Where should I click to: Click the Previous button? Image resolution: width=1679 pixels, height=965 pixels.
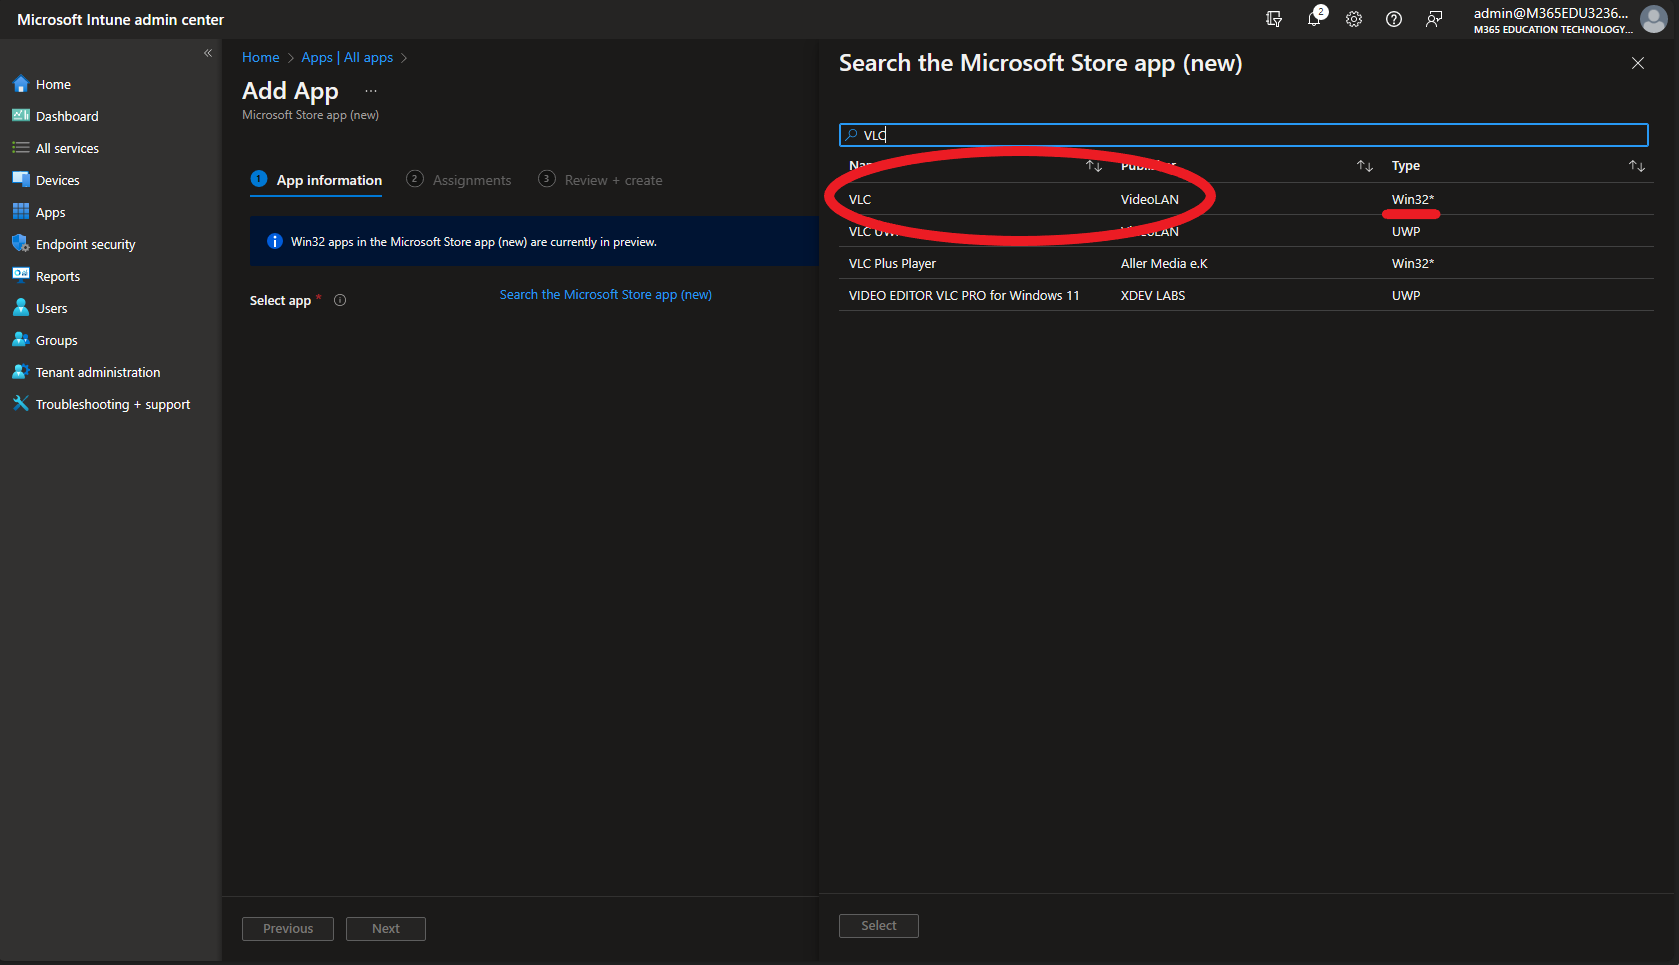tap(288, 929)
